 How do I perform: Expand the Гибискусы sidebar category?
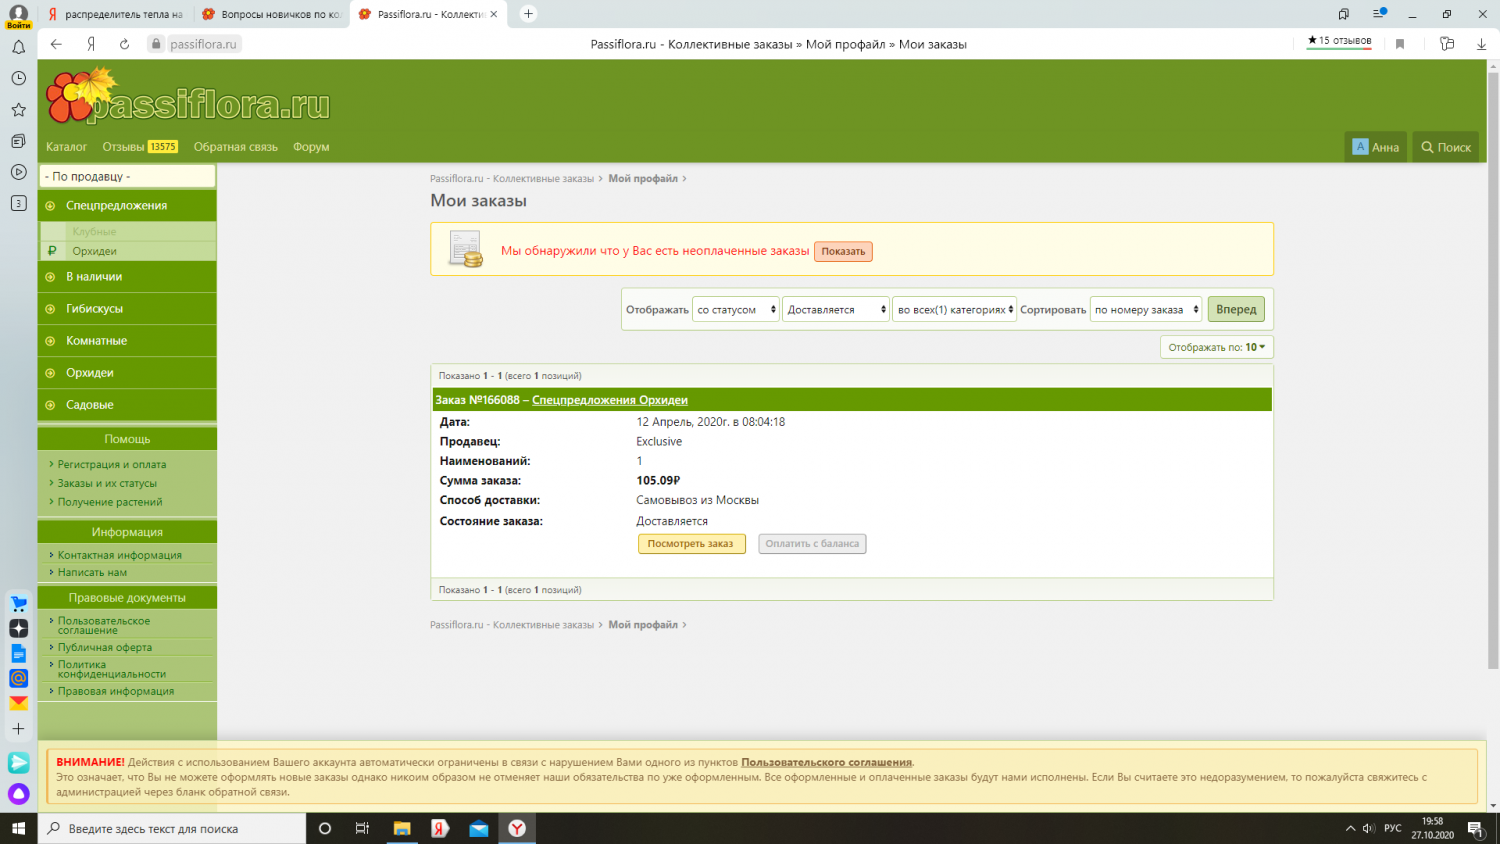[x=94, y=309]
